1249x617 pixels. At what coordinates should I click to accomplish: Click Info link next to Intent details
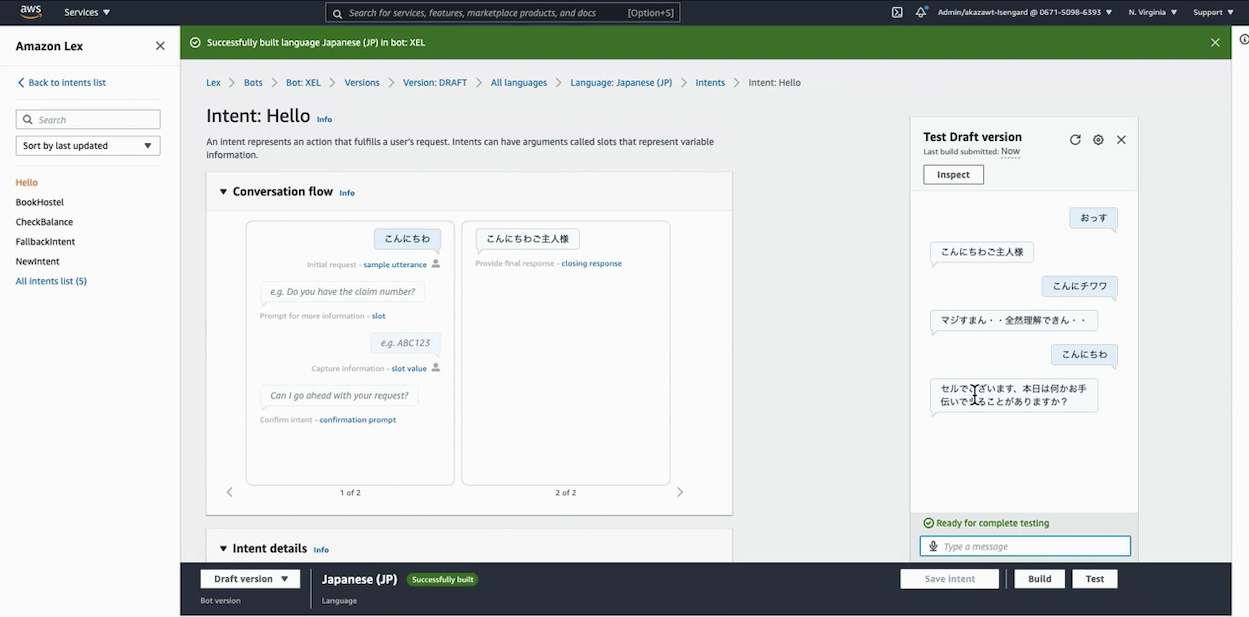tap(321, 550)
